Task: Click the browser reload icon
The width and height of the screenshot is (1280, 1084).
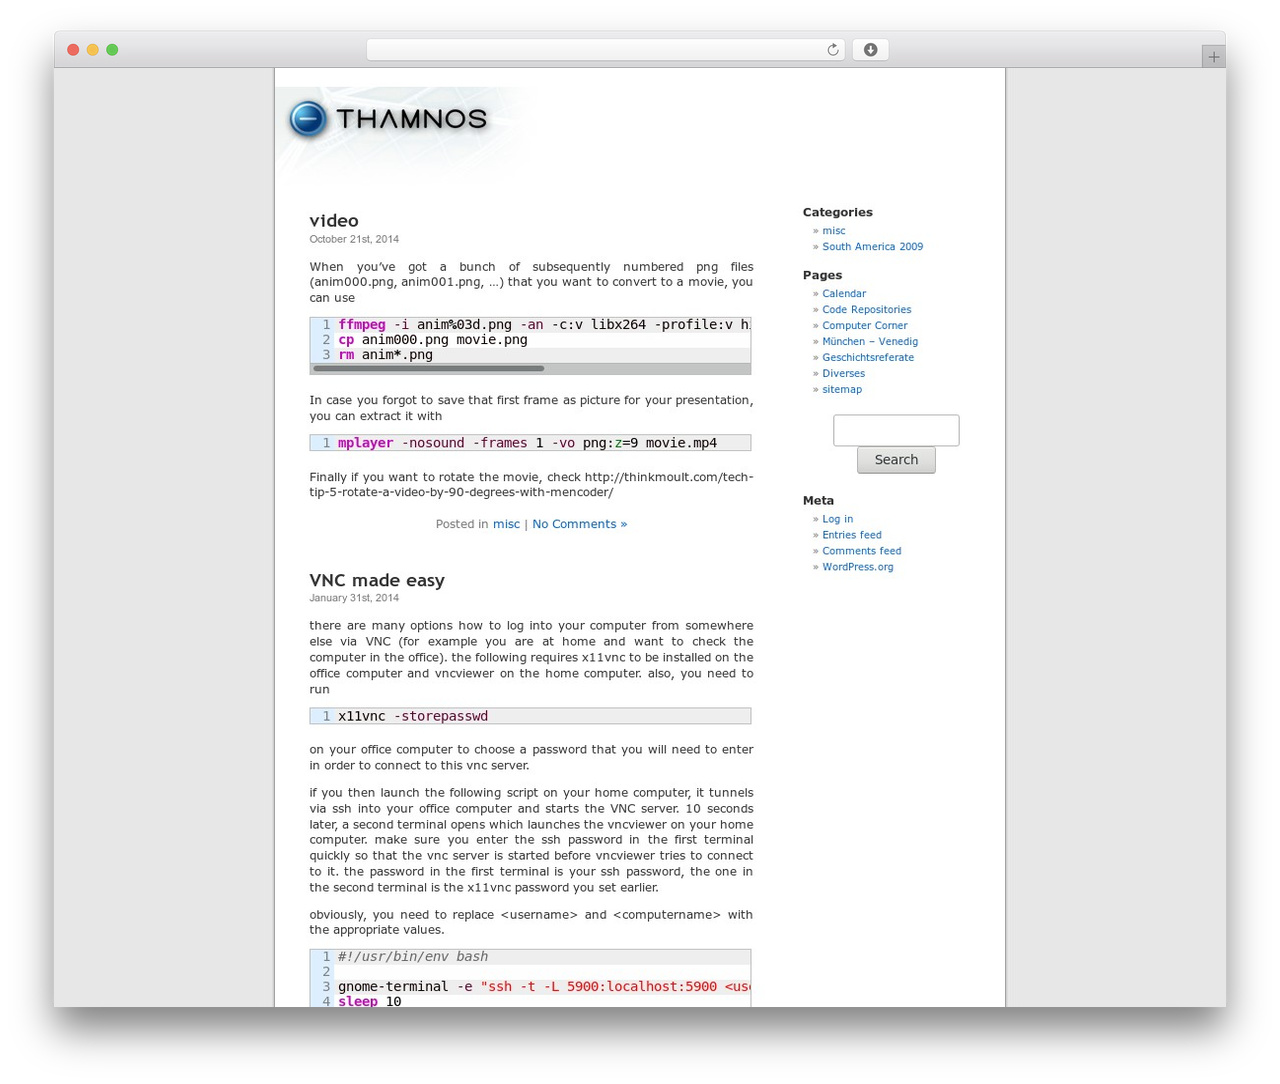Action: pos(833,50)
